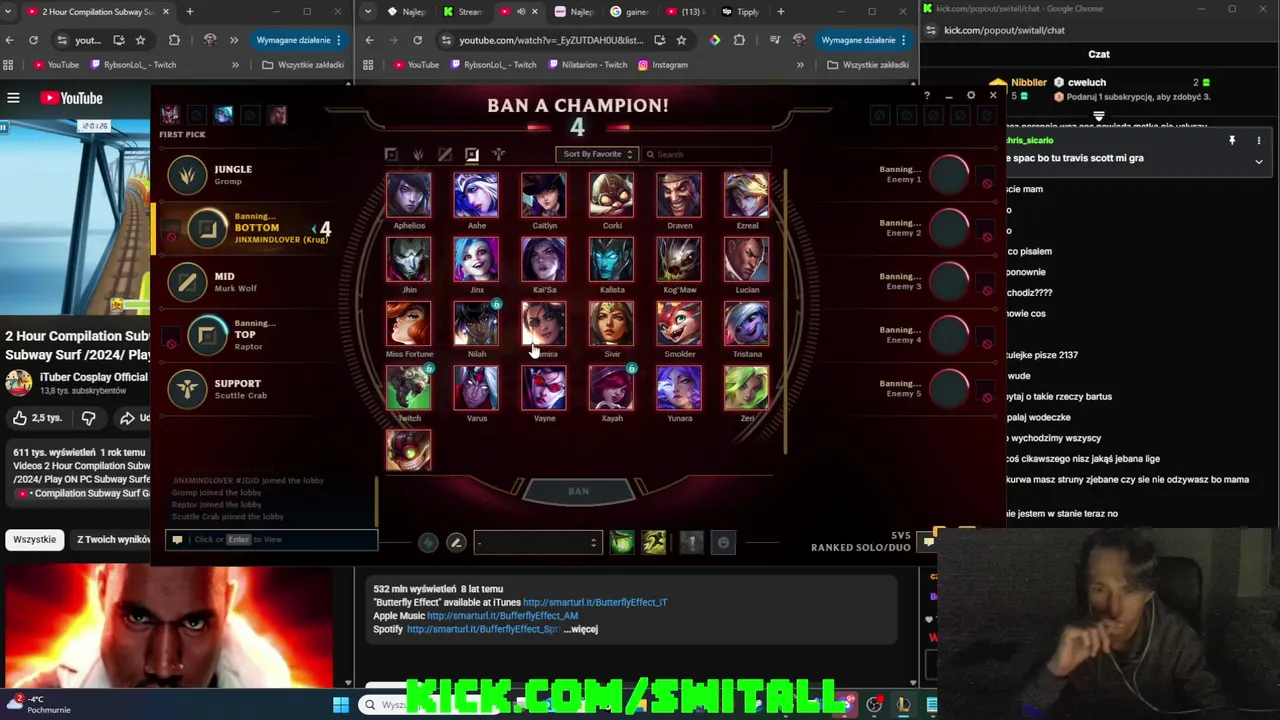The width and height of the screenshot is (1280, 720).
Task: Select Draven champion portrait
Action: (x=679, y=195)
